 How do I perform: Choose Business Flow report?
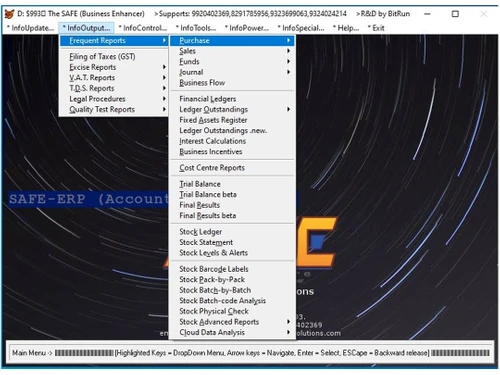point(232,83)
